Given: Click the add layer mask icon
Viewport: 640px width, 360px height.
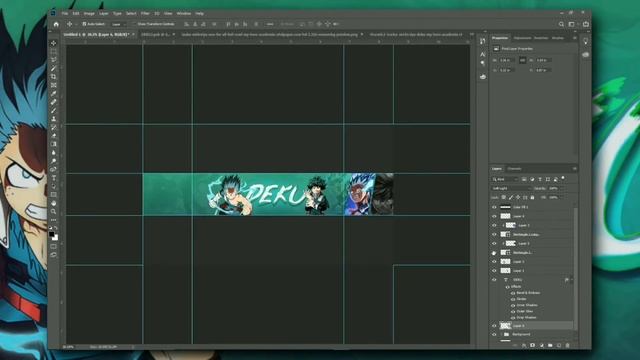Looking at the screenshot, I should point(533,345).
